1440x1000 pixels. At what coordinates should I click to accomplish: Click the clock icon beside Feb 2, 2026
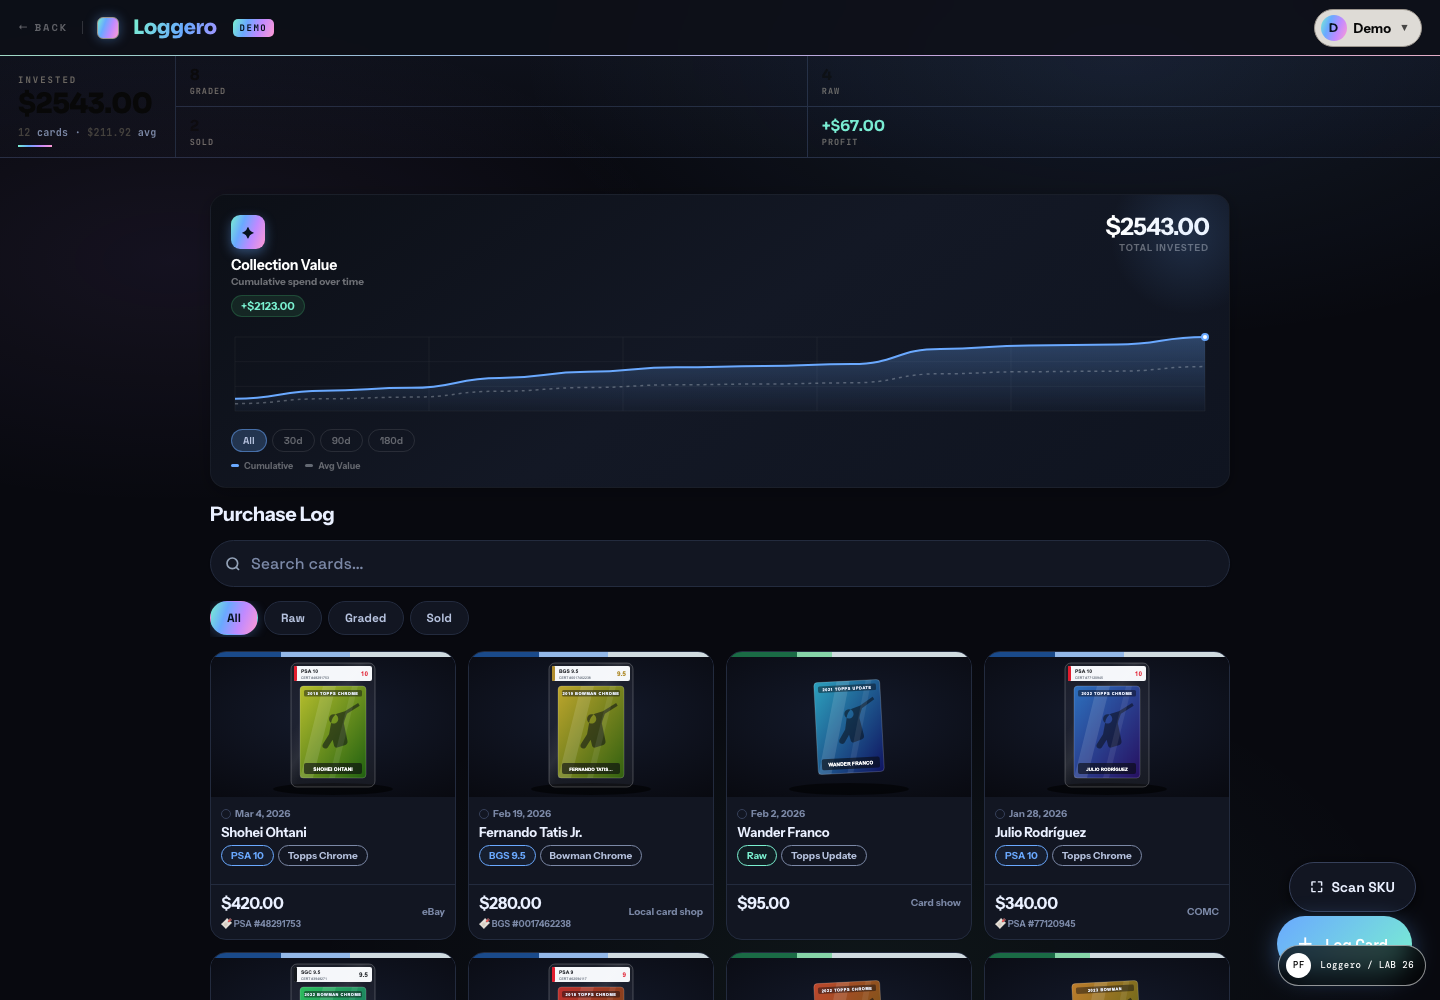click(x=742, y=814)
